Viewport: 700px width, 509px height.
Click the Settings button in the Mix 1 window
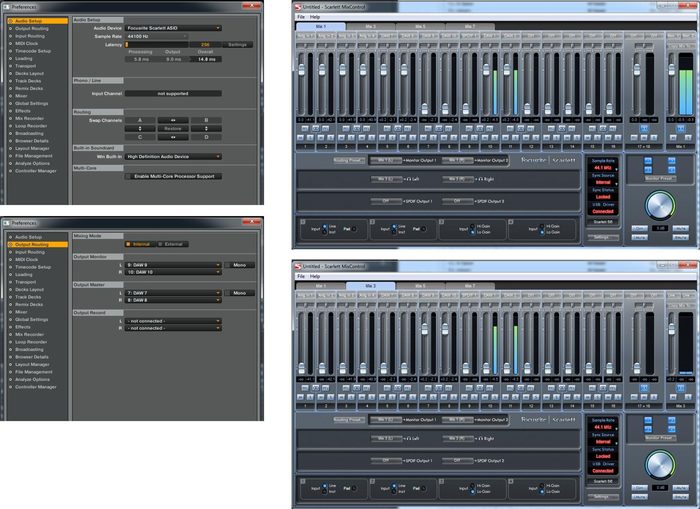[x=603, y=238]
